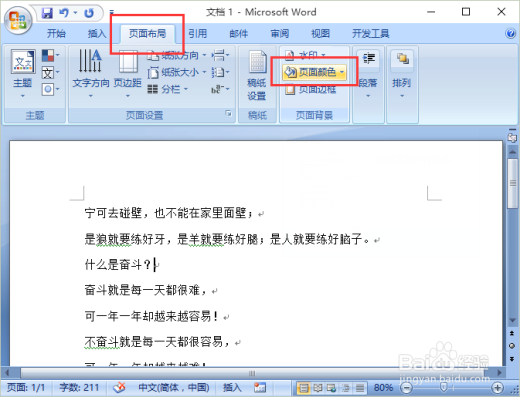Choose 纸张大小 paper size
Screen dimensions: 520x397
(x=177, y=72)
